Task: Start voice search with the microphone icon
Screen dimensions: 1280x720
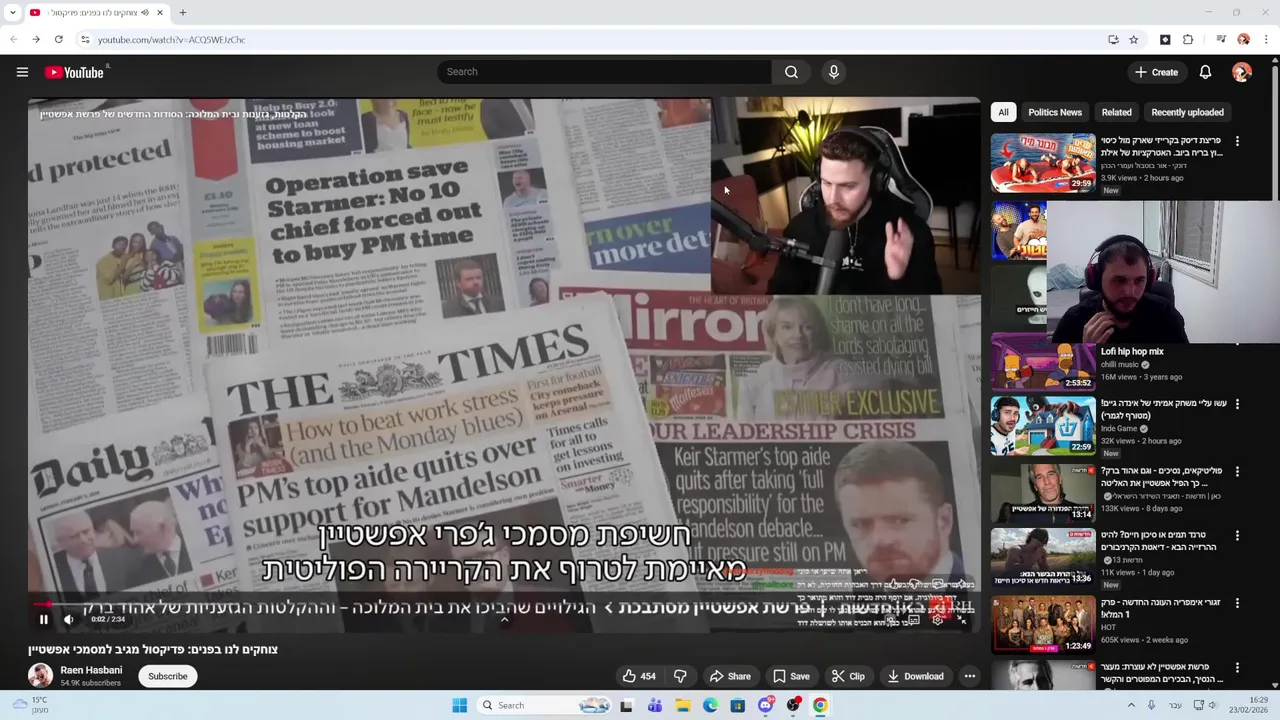Action: (833, 72)
